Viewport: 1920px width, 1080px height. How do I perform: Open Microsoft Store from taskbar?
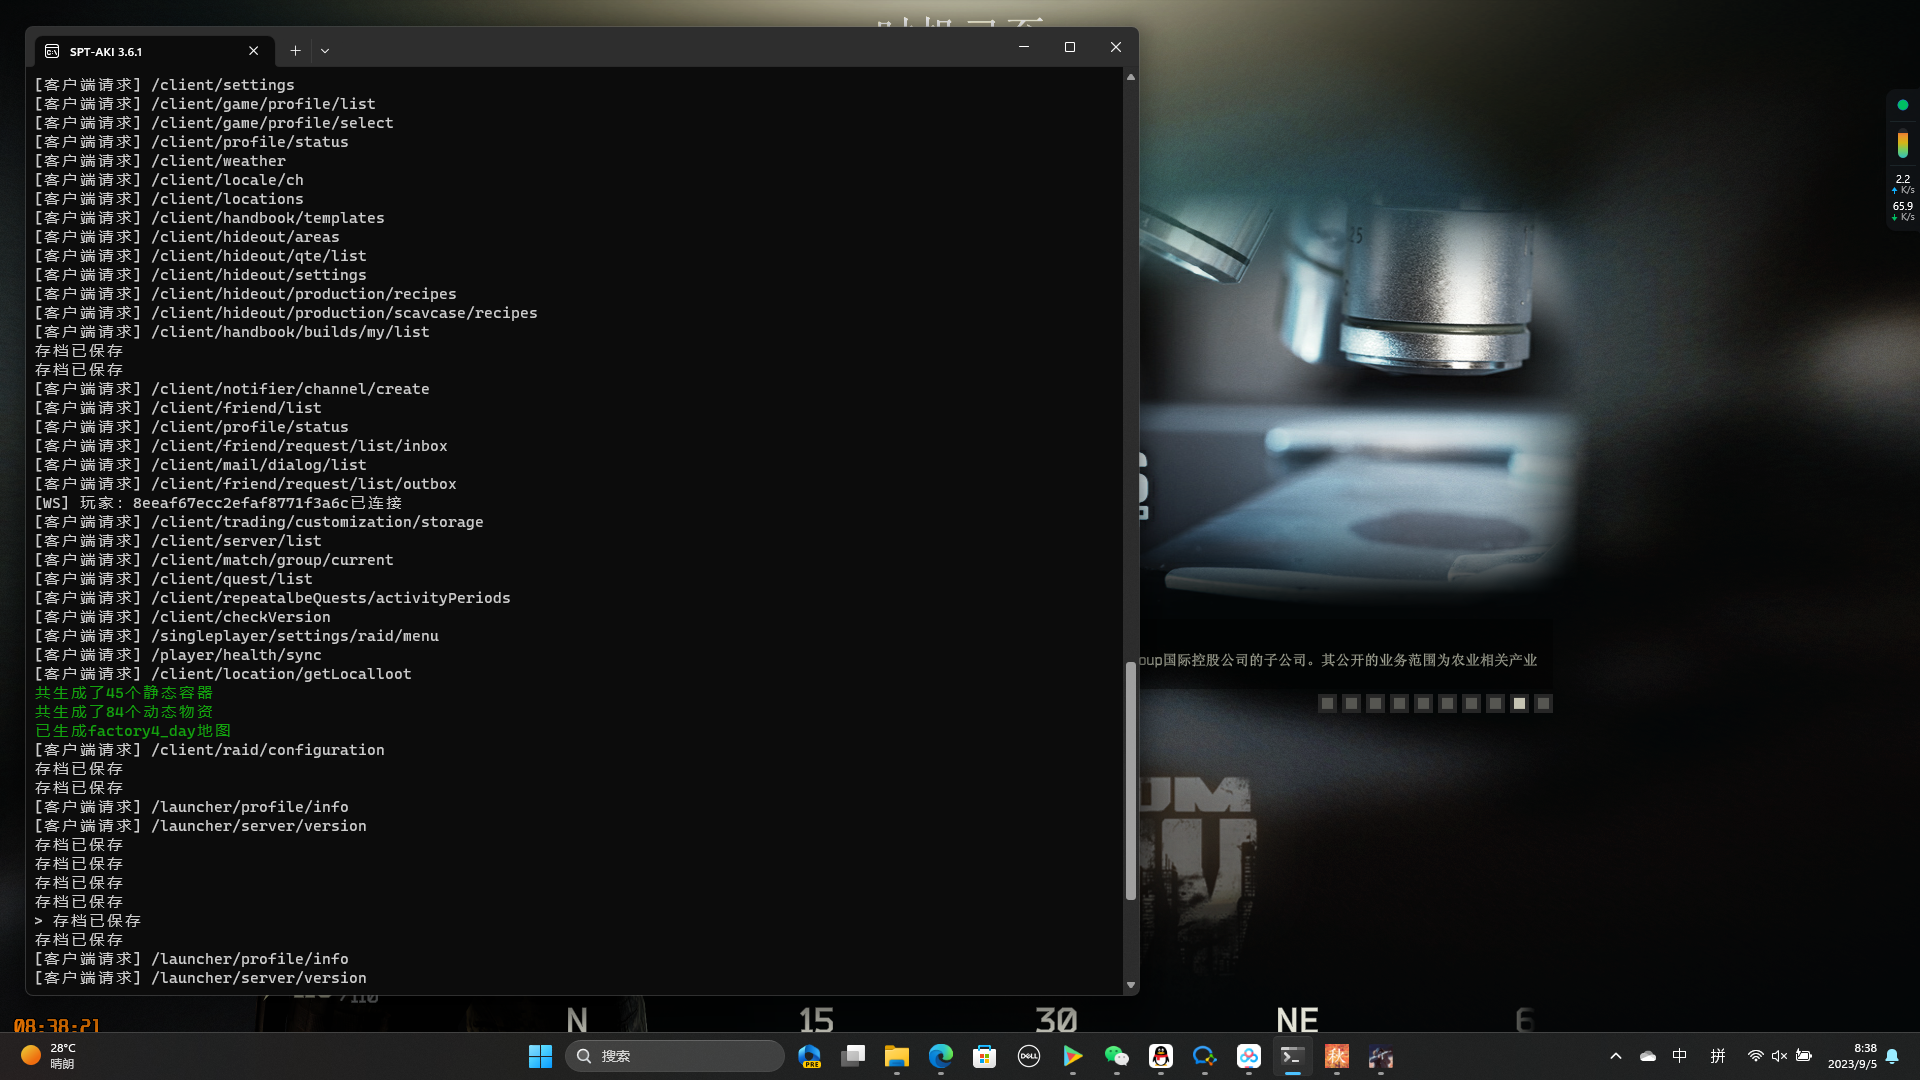tap(984, 1056)
